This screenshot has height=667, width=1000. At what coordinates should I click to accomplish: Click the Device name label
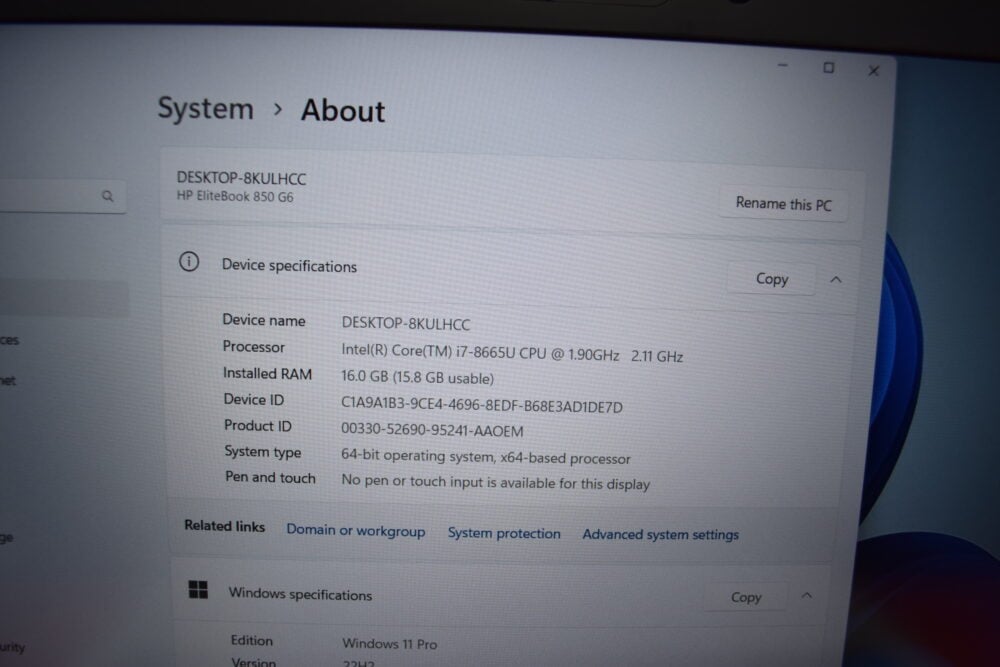tap(263, 320)
